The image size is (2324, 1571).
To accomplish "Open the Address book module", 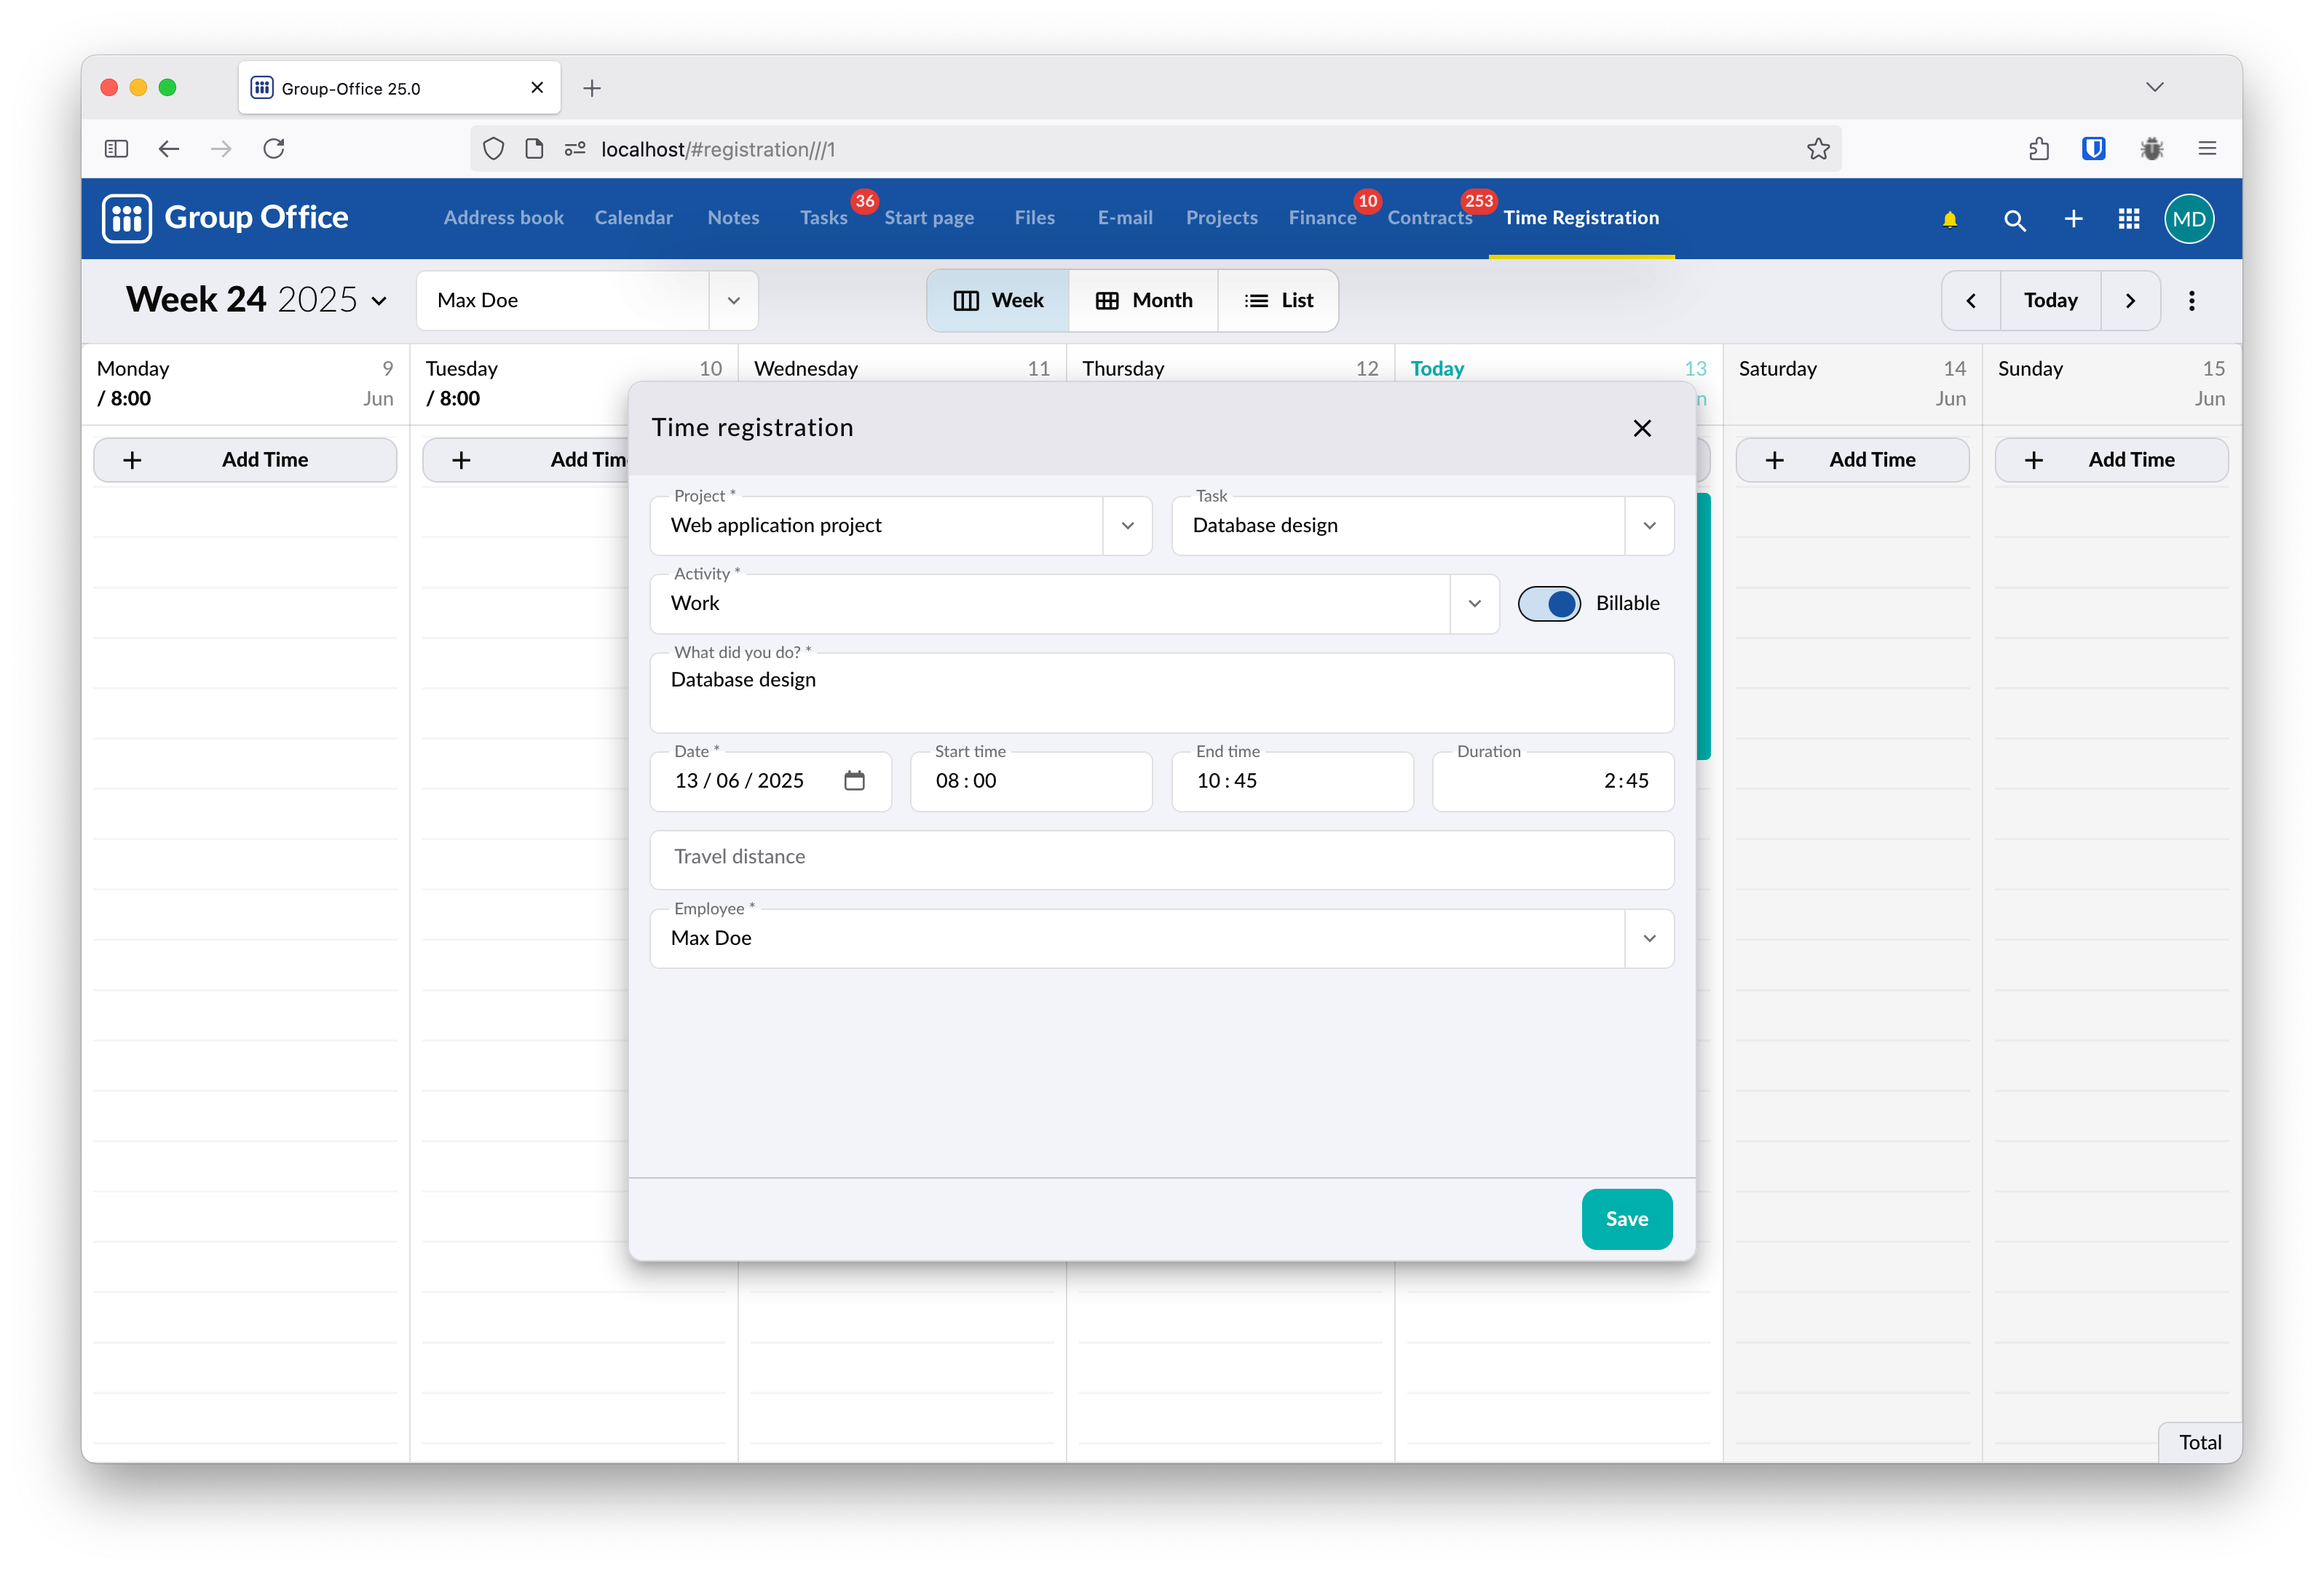I will coord(504,218).
